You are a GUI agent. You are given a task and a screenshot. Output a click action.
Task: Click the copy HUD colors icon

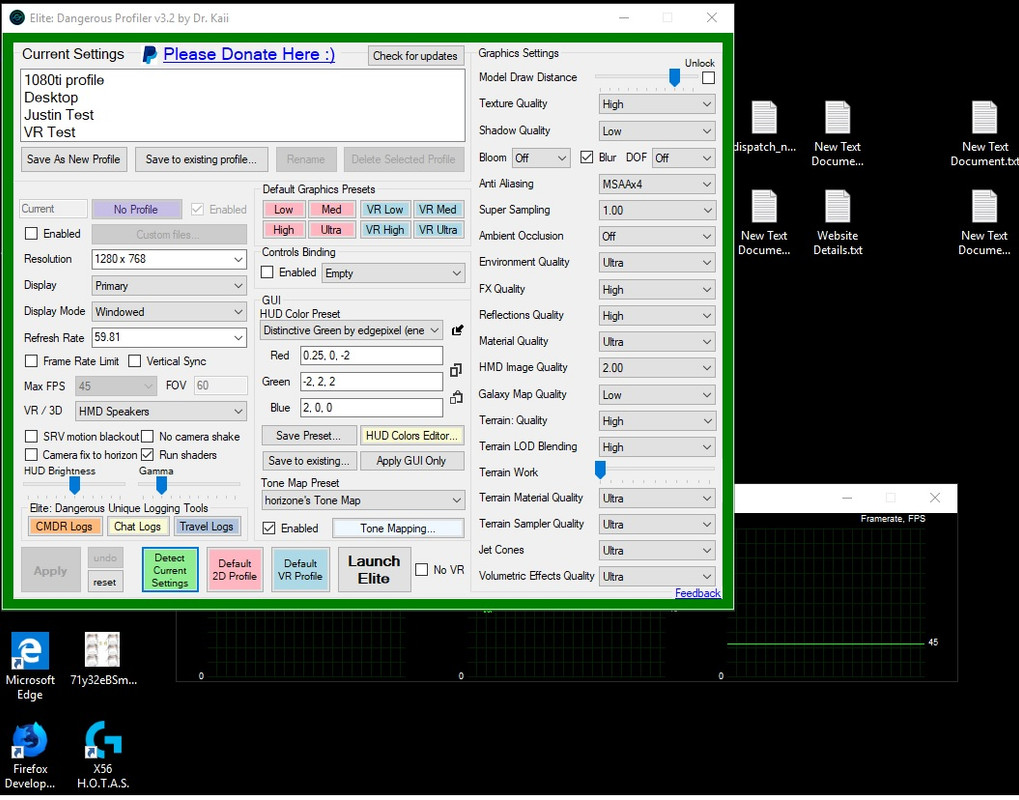[x=456, y=370]
